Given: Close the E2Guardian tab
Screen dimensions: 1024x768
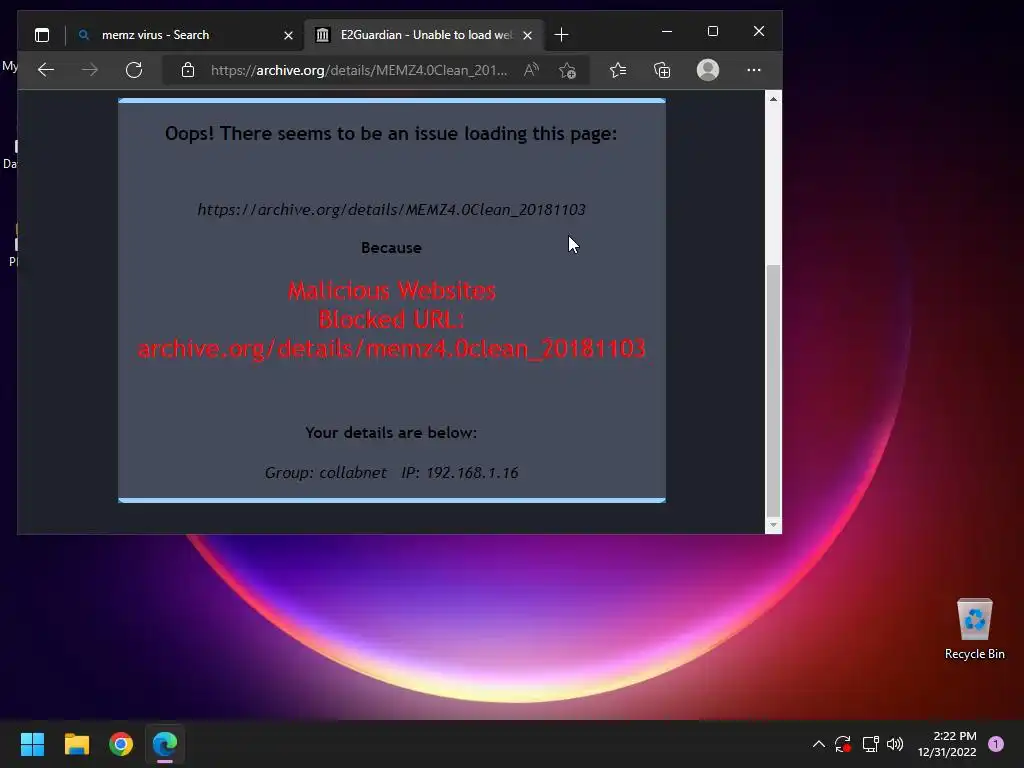Looking at the screenshot, I should [528, 35].
